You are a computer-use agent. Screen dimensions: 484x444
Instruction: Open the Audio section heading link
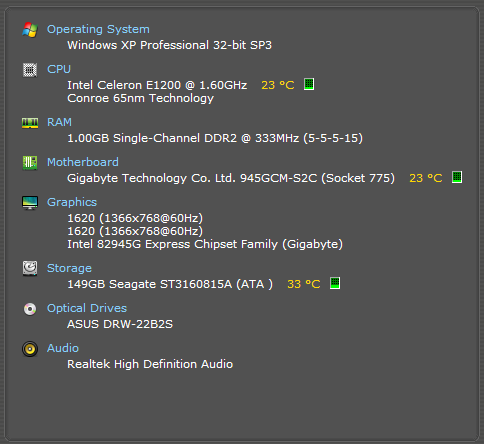point(63,348)
